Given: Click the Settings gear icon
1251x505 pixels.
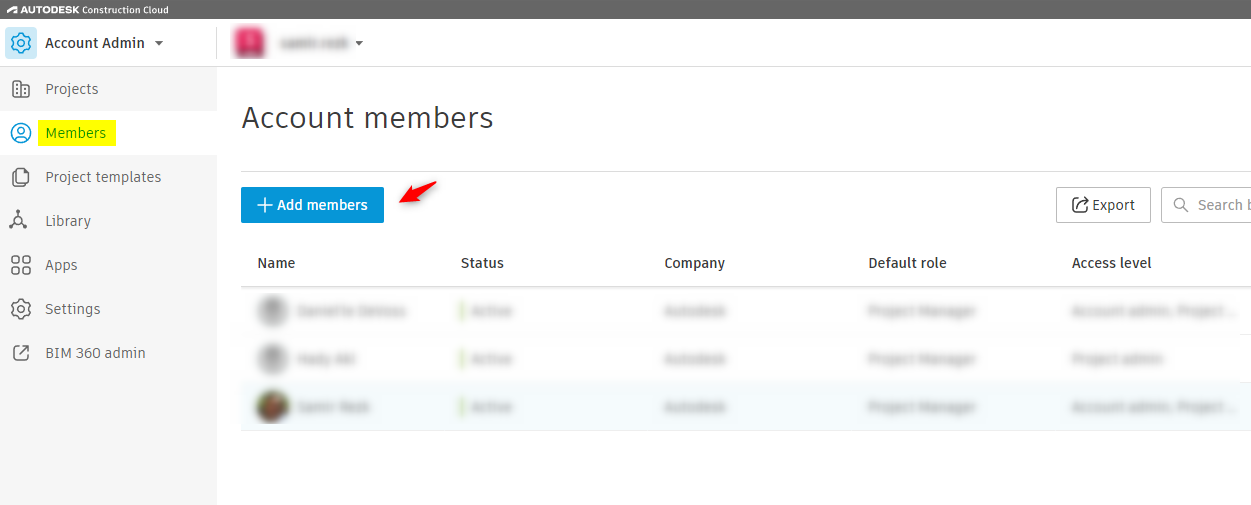Looking at the screenshot, I should 21,309.
